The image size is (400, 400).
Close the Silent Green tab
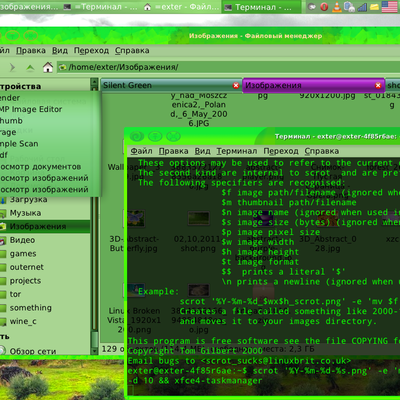236,86
